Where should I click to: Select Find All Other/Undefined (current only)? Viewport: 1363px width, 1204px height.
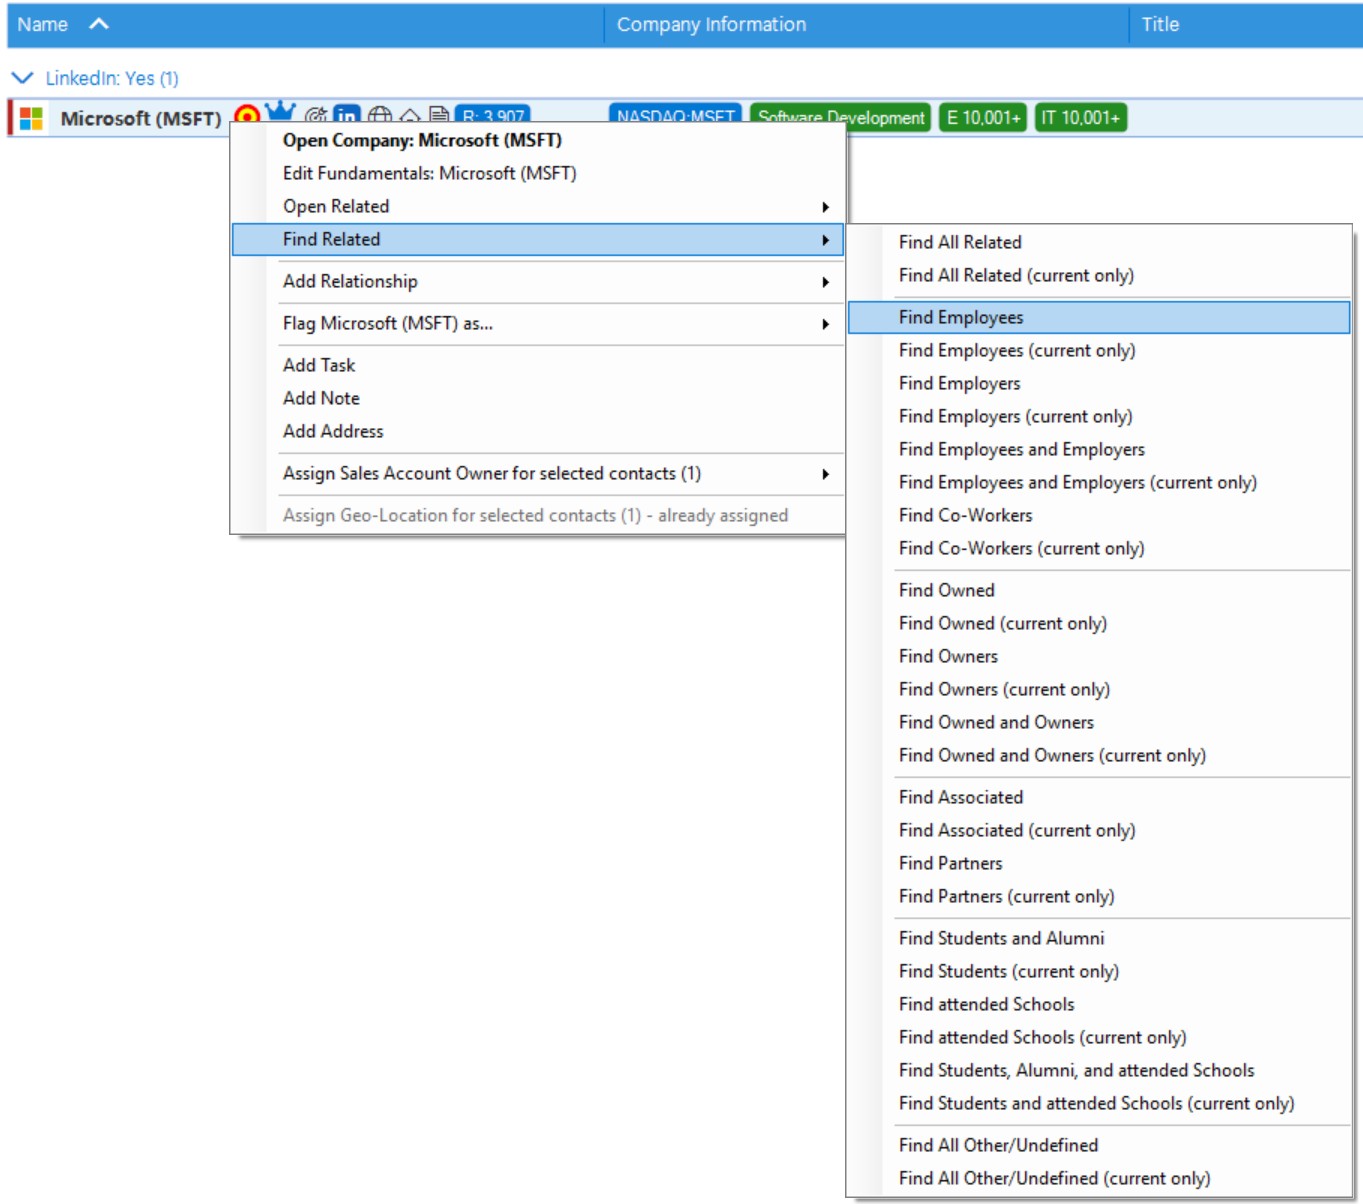point(1099,1178)
